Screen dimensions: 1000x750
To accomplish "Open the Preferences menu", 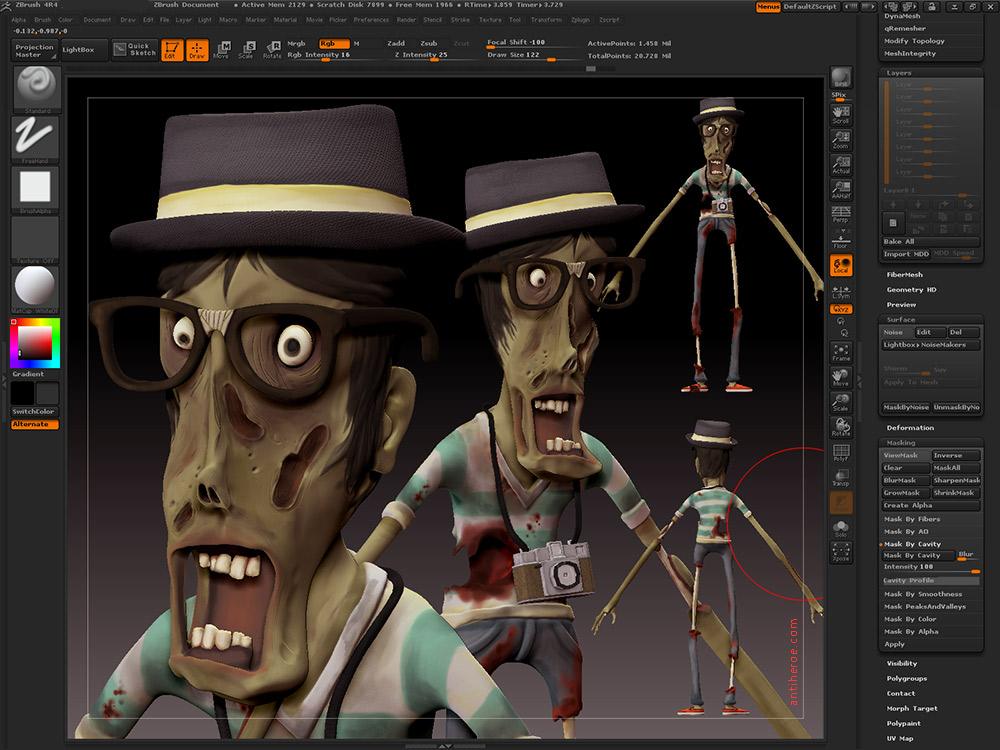I will tap(371, 20).
